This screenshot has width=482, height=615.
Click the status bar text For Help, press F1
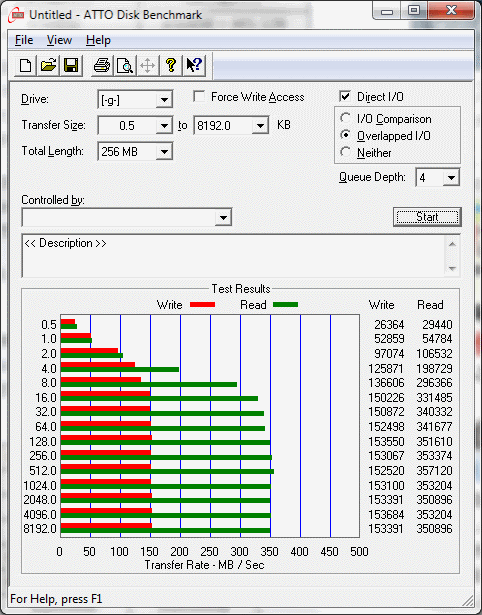[x=56, y=599]
